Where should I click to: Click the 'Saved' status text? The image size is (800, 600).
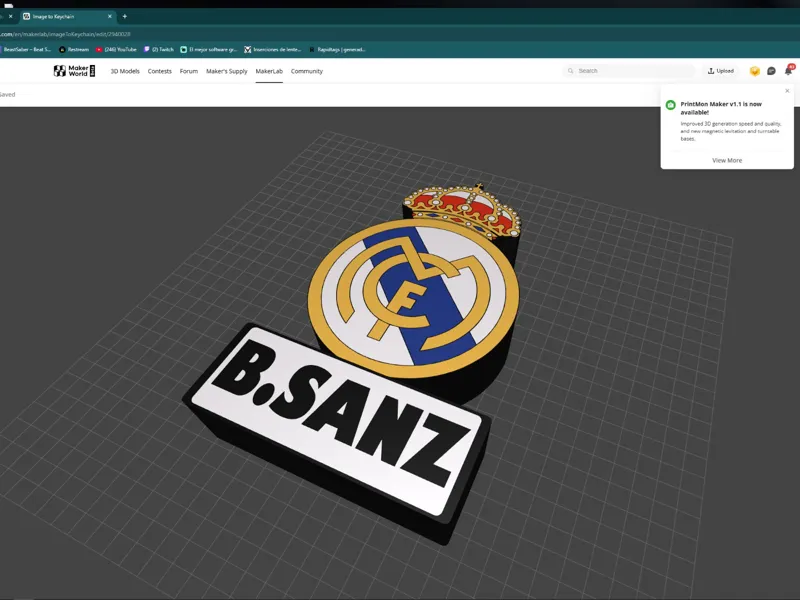(8, 94)
